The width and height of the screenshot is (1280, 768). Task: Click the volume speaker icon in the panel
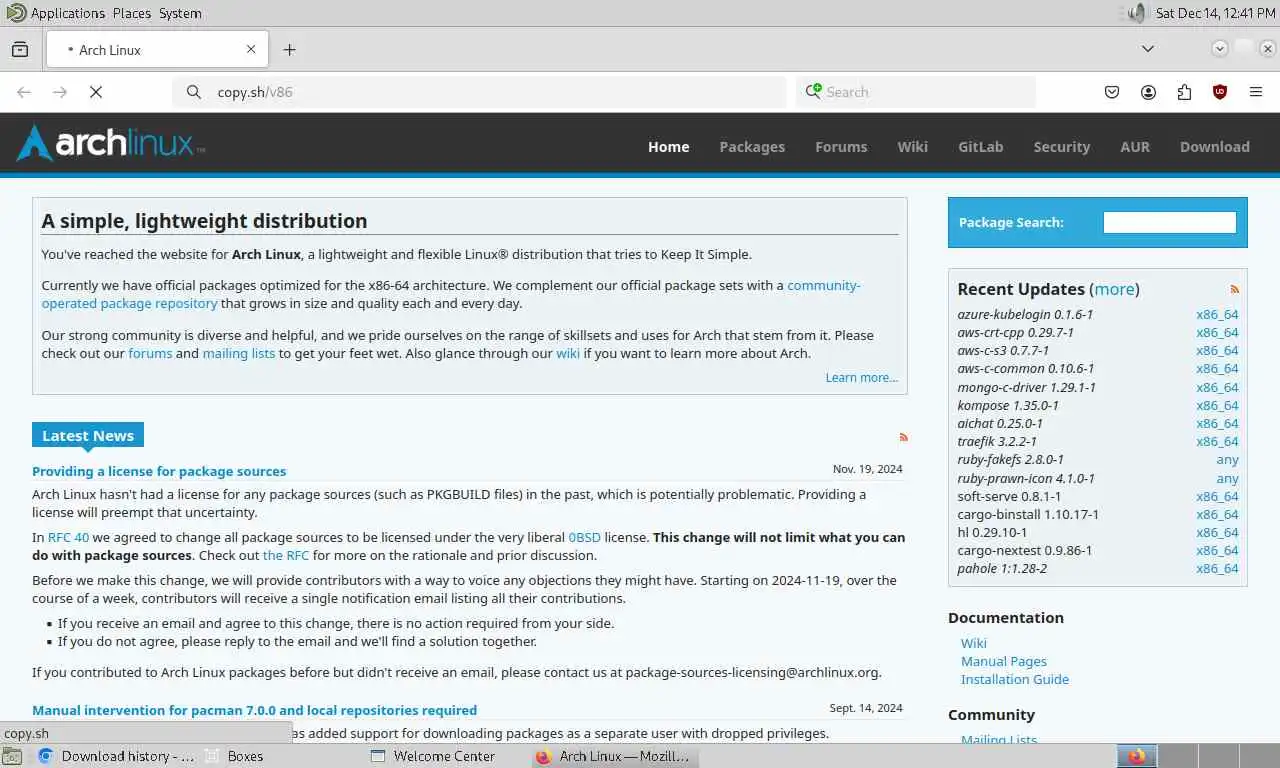(x=1136, y=13)
